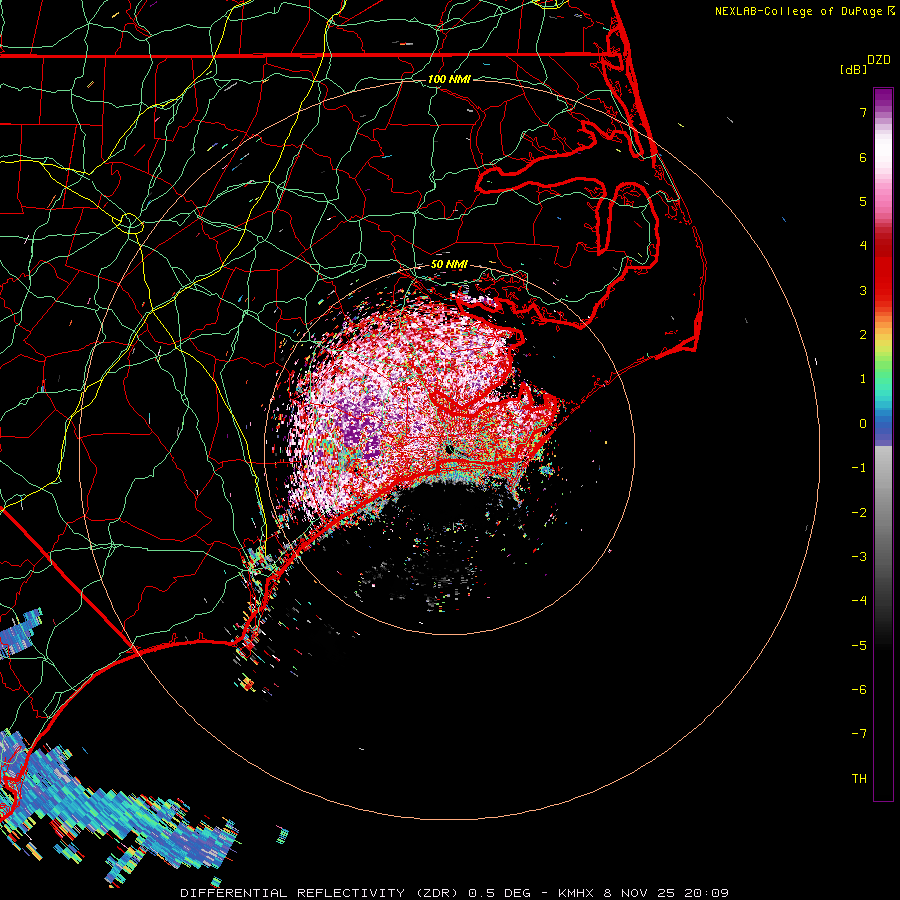Image resolution: width=900 pixels, height=900 pixels.
Task: Click the 6 value on color scale
Action: (863, 157)
